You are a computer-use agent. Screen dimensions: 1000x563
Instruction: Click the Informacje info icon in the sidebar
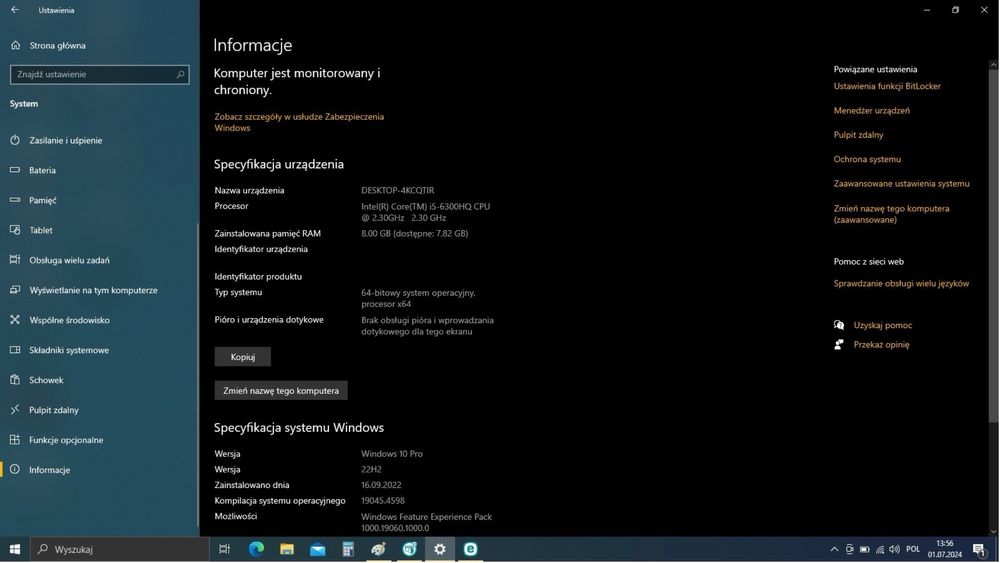tap(15, 469)
